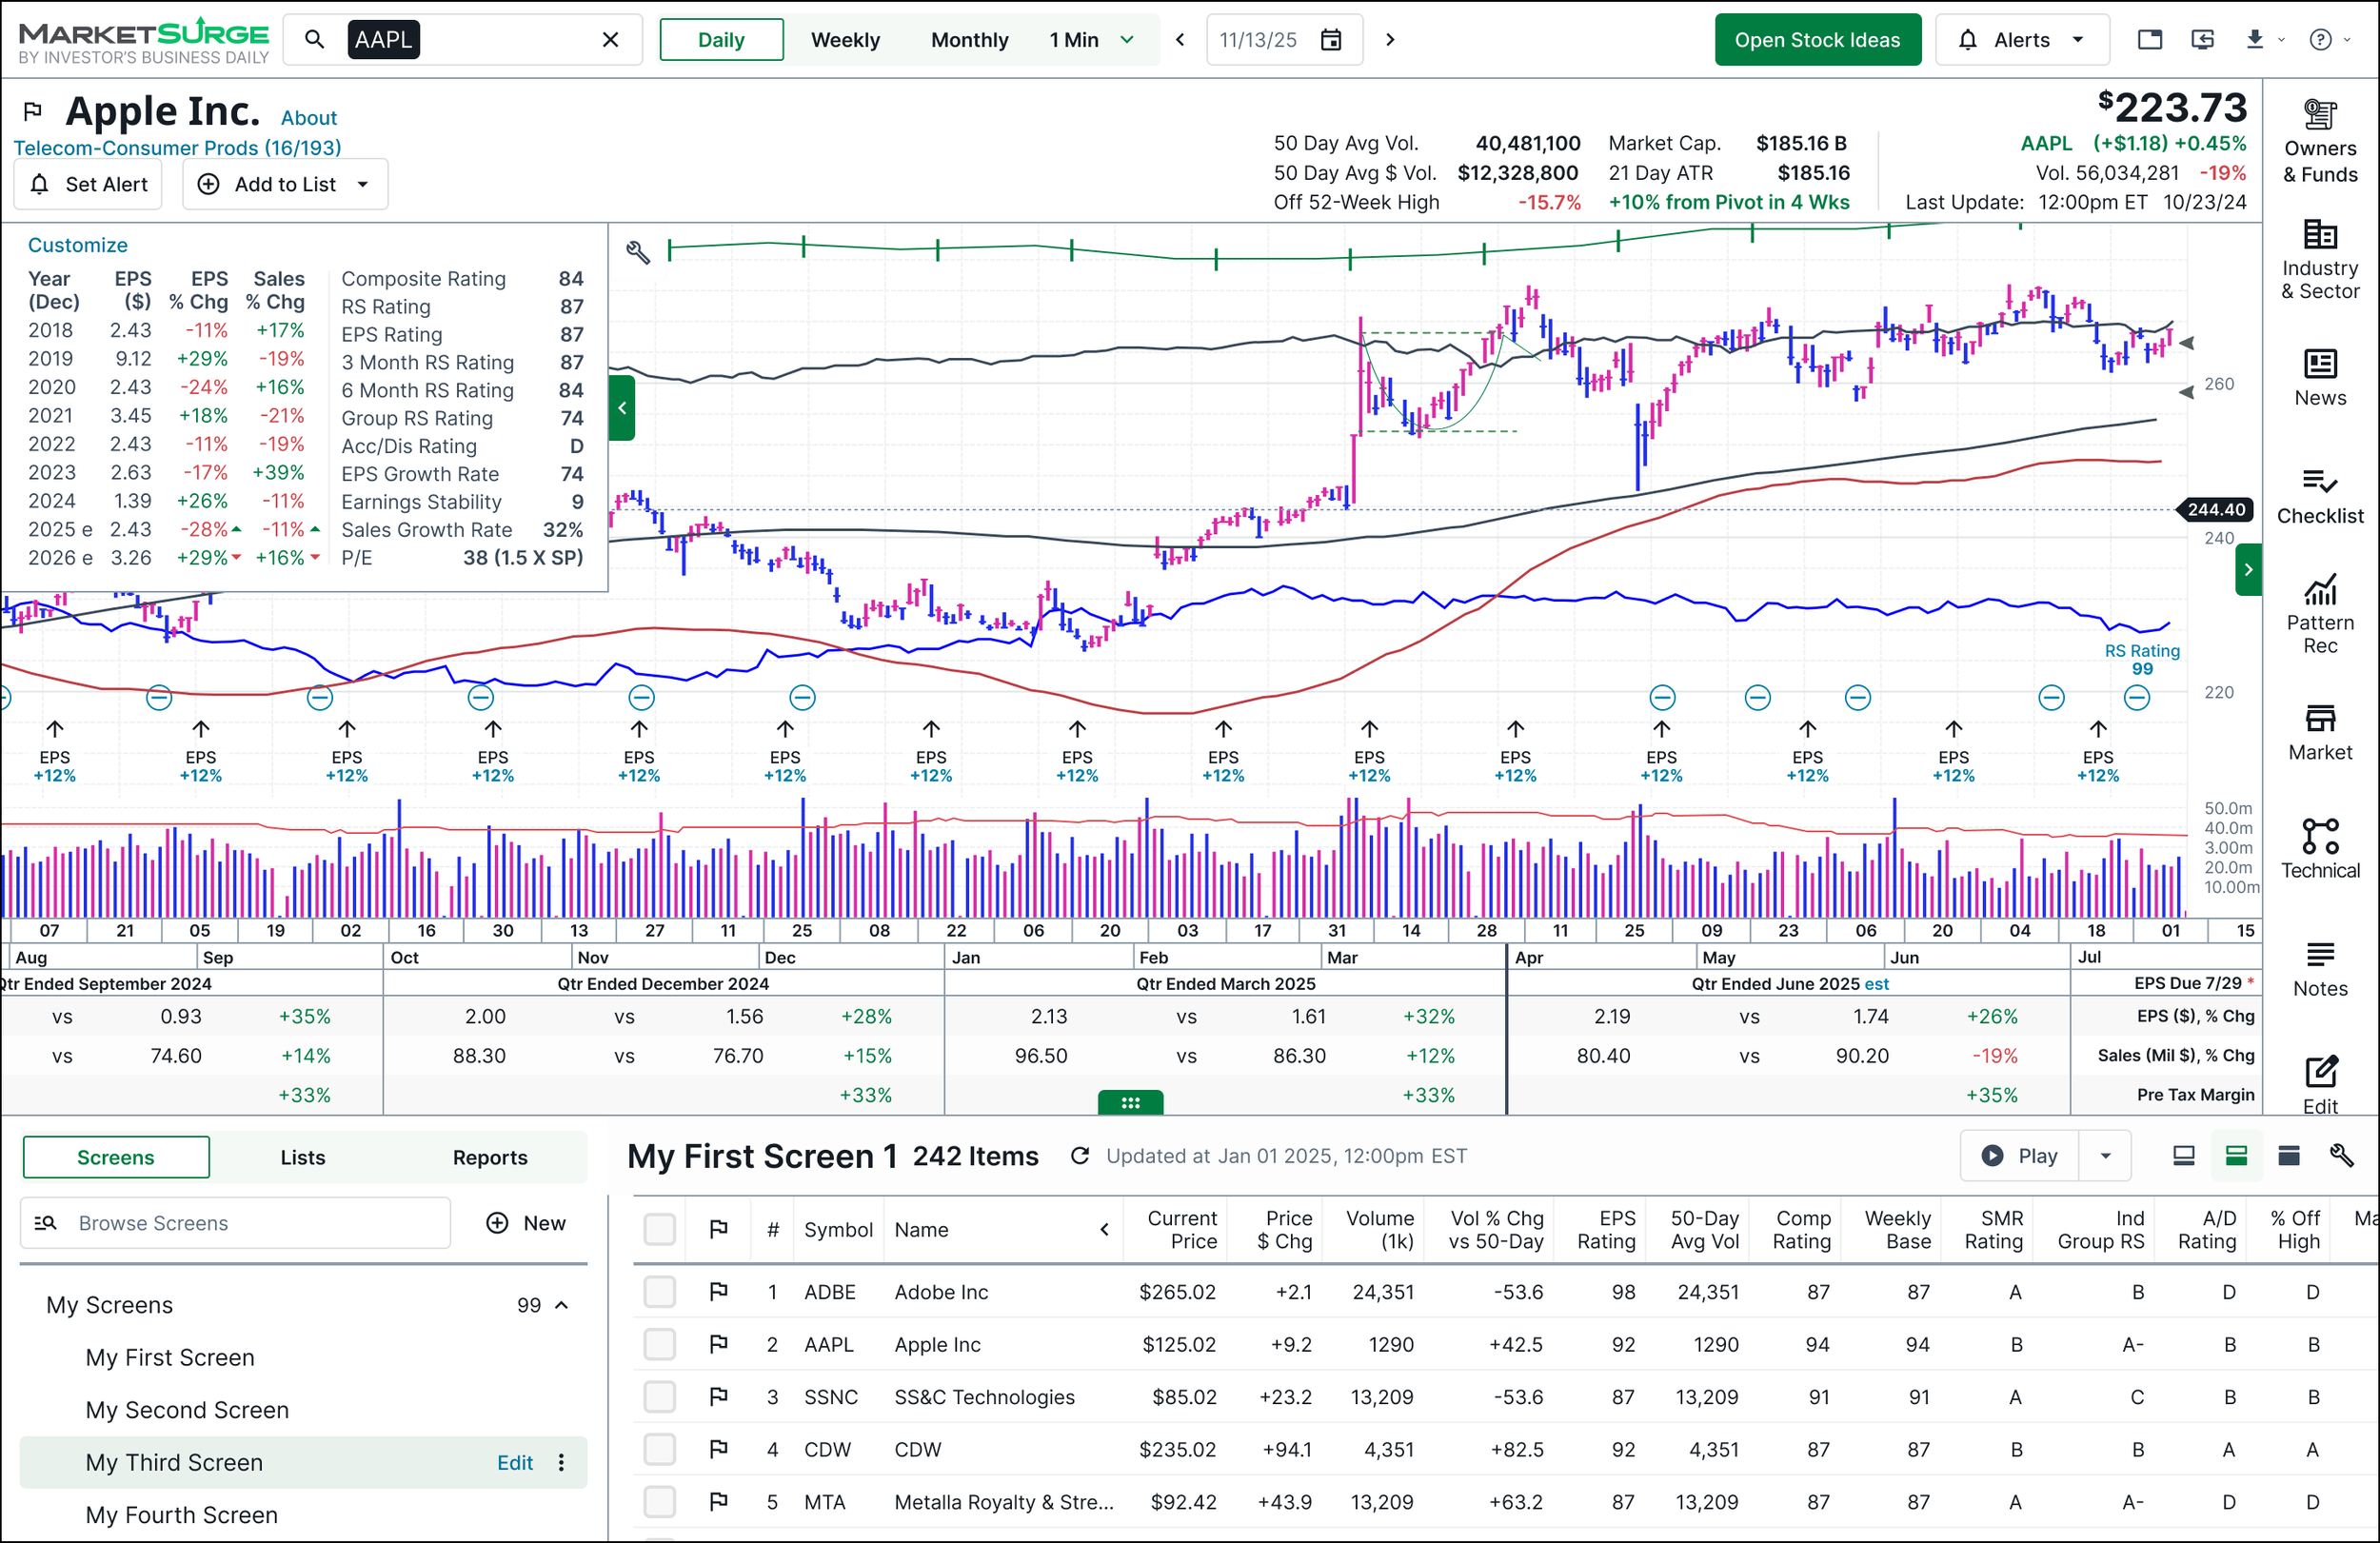Open the Notes panel
Screen dimensions: 2380x1543
point(2319,968)
